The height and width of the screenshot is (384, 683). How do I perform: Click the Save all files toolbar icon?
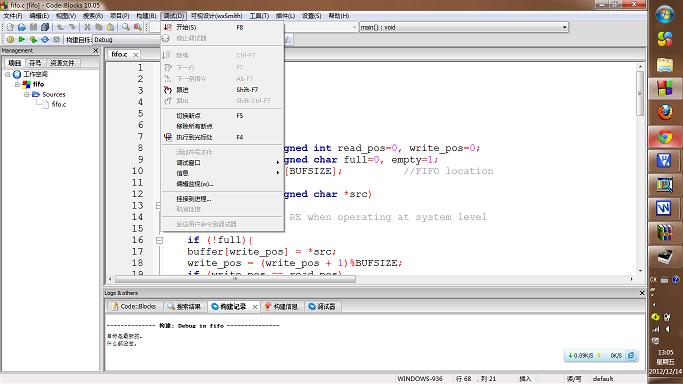(x=44, y=27)
